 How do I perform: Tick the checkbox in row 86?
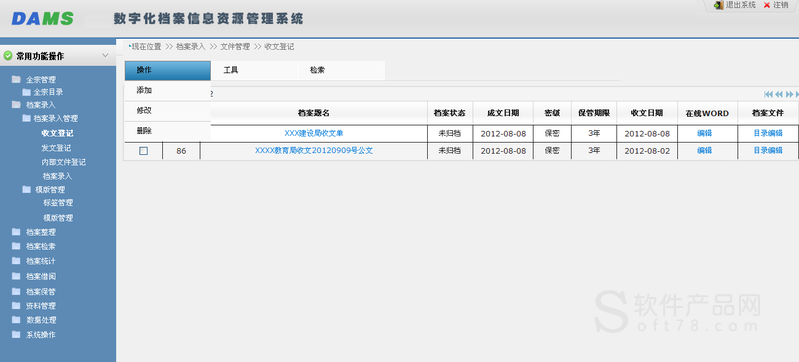pyautogui.click(x=144, y=151)
